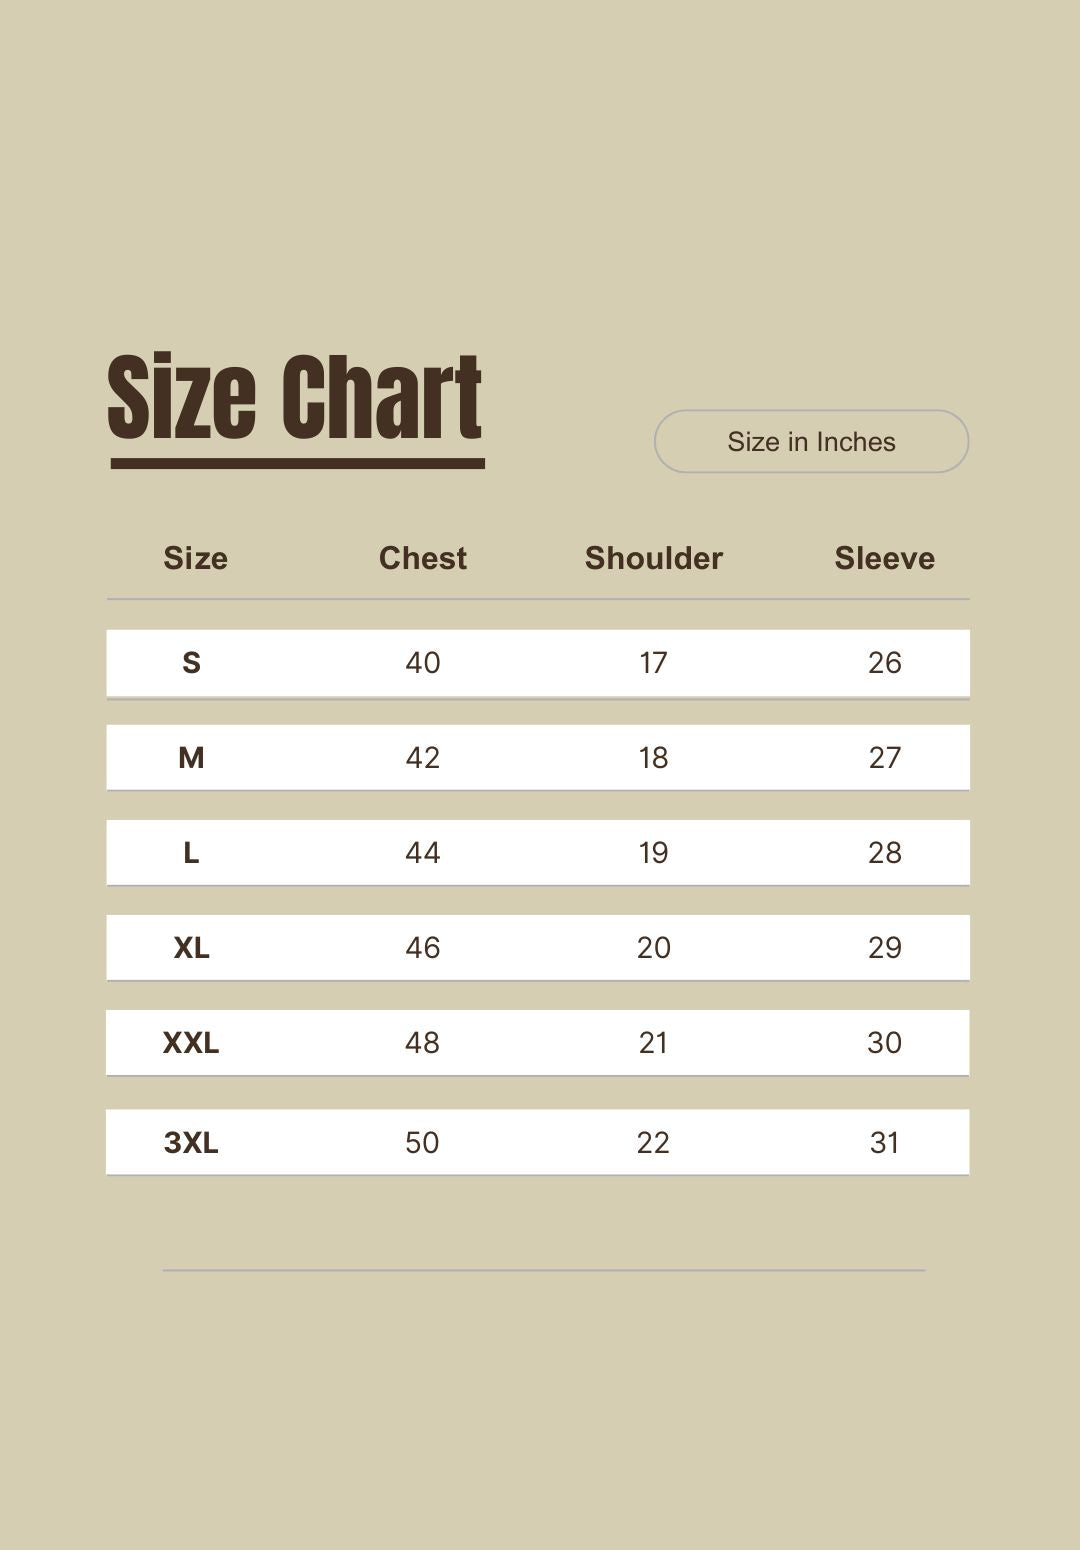The width and height of the screenshot is (1080, 1550).
Task: Click the "Size in Inches" pill button
Action: (x=811, y=441)
